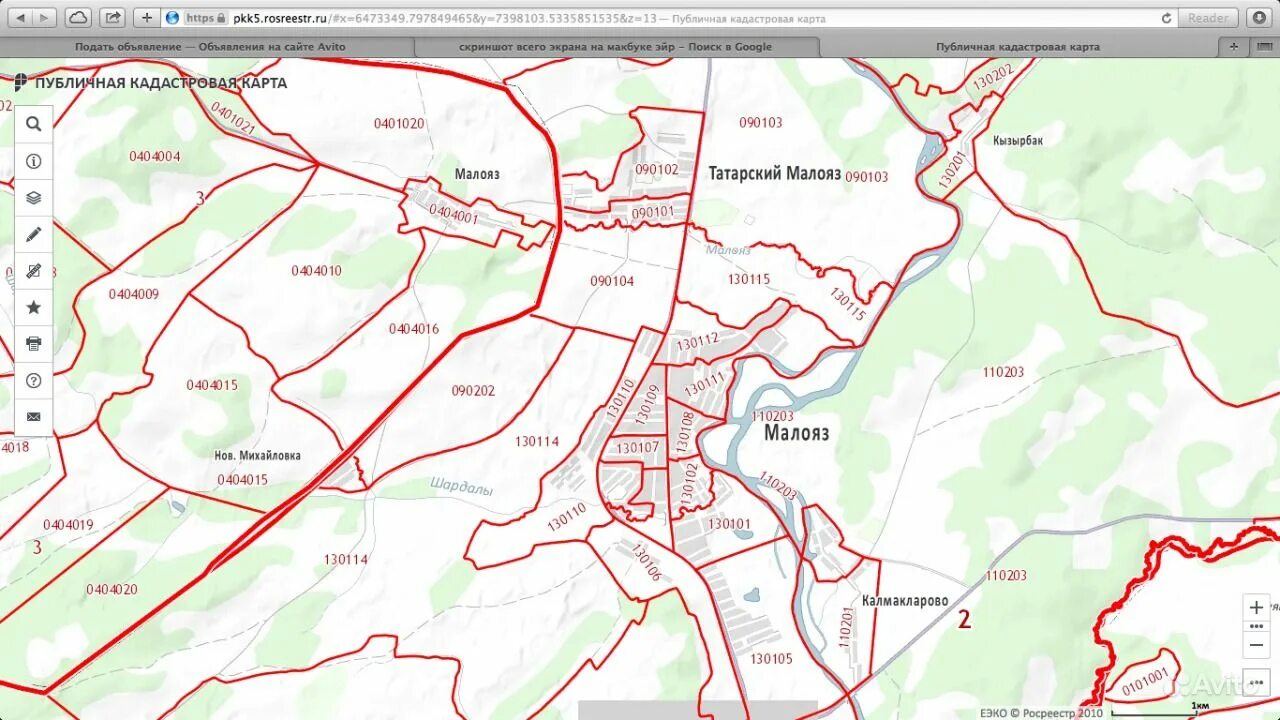Screen dimensions: 1280x720
Task: Select the Публичная кадастровая карта tab
Action: coord(1018,46)
